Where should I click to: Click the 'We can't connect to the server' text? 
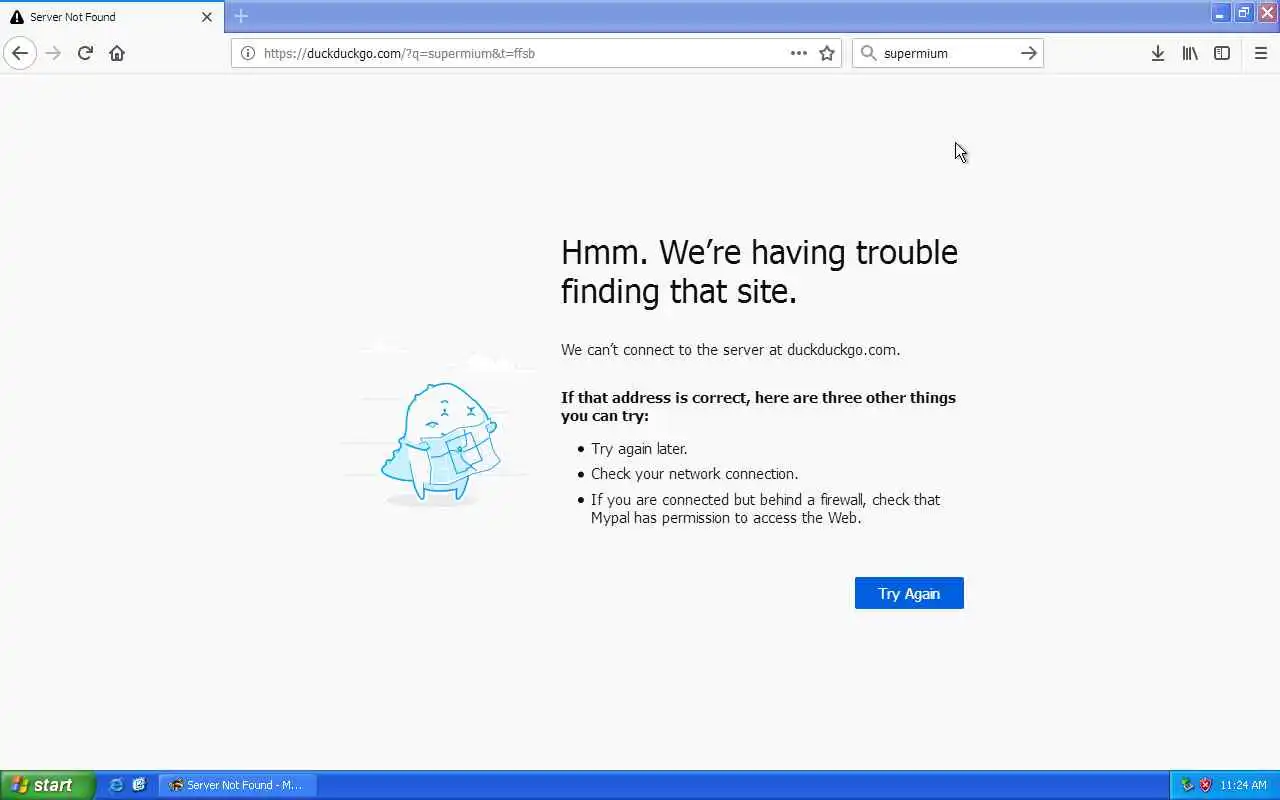click(730, 350)
